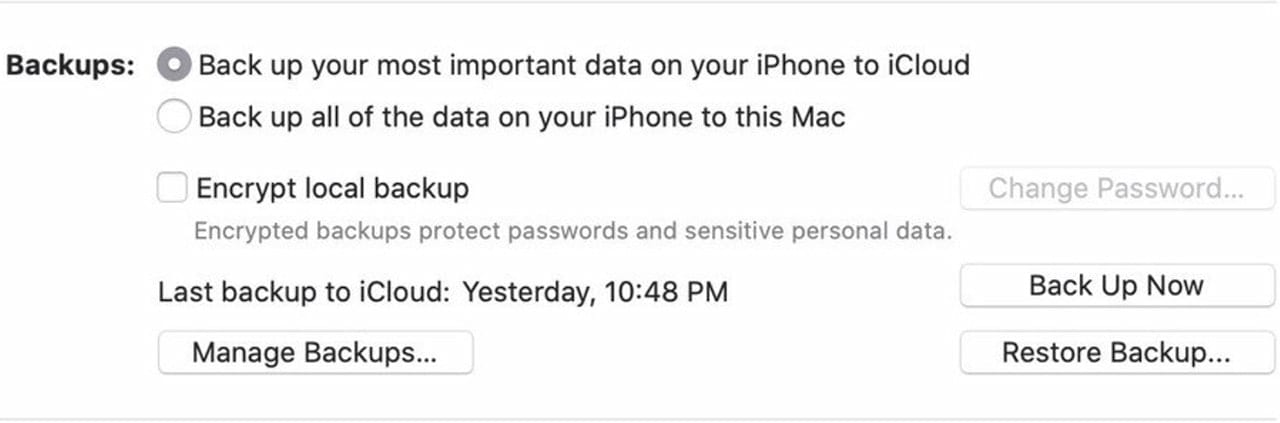Select the back up to this Mac radio button
Viewport: 1280px width, 423px height.
[x=174, y=117]
